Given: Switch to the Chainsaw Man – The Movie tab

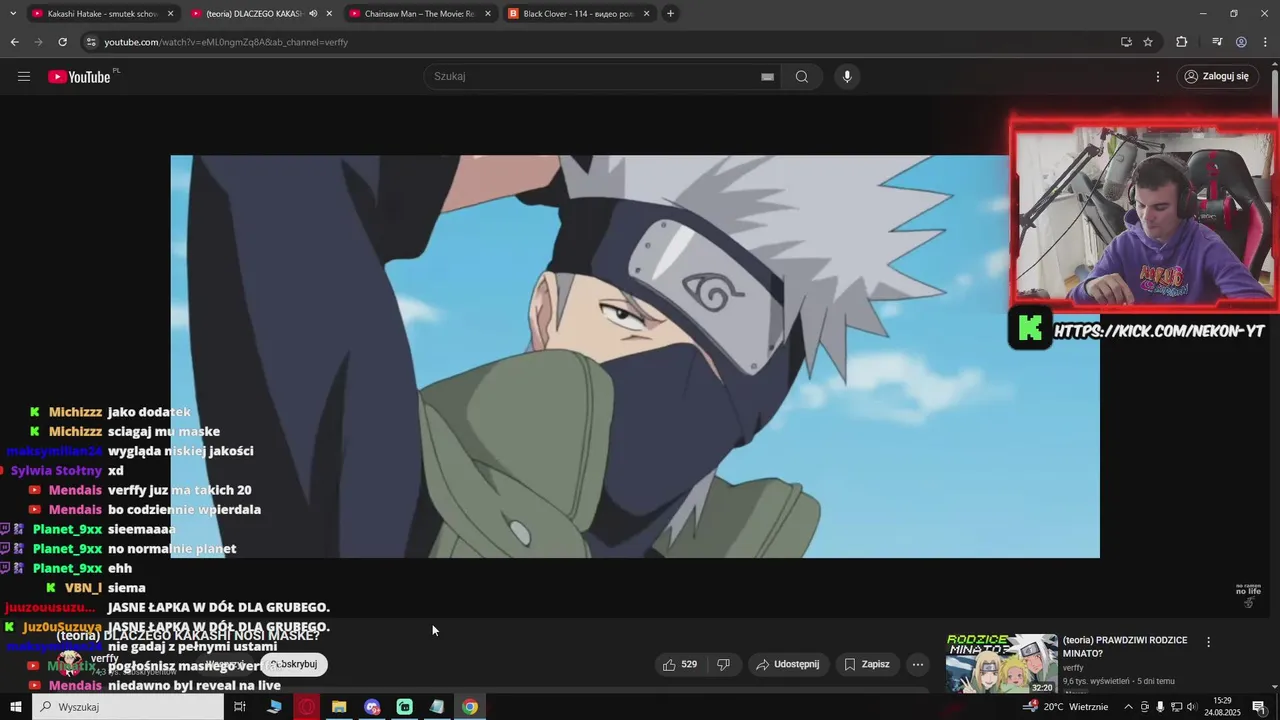Looking at the screenshot, I should pyautogui.click(x=419, y=14).
